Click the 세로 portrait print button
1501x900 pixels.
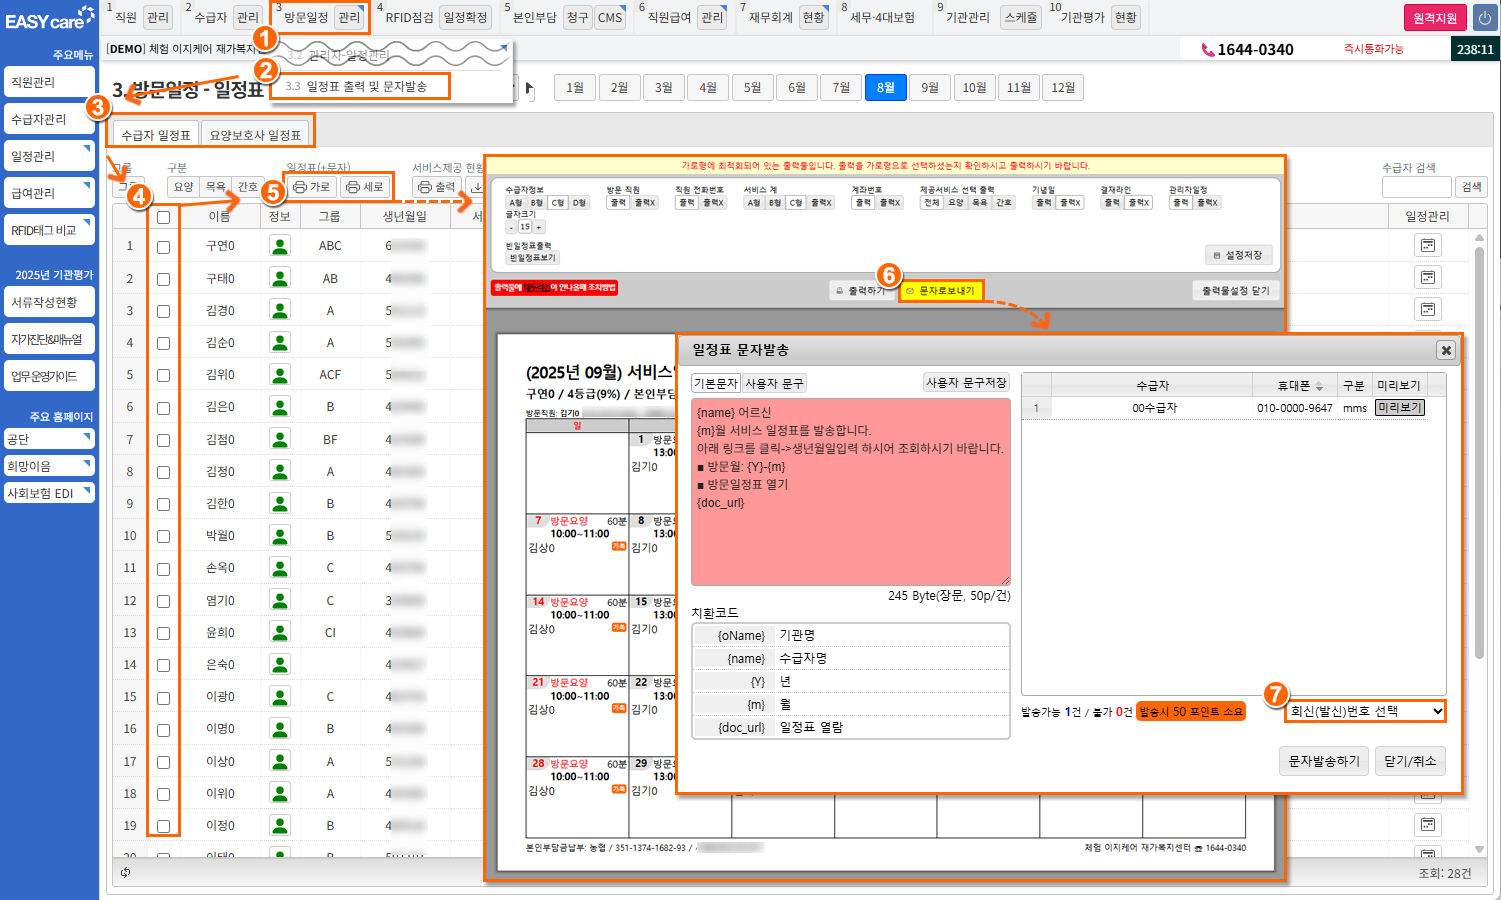(365, 187)
